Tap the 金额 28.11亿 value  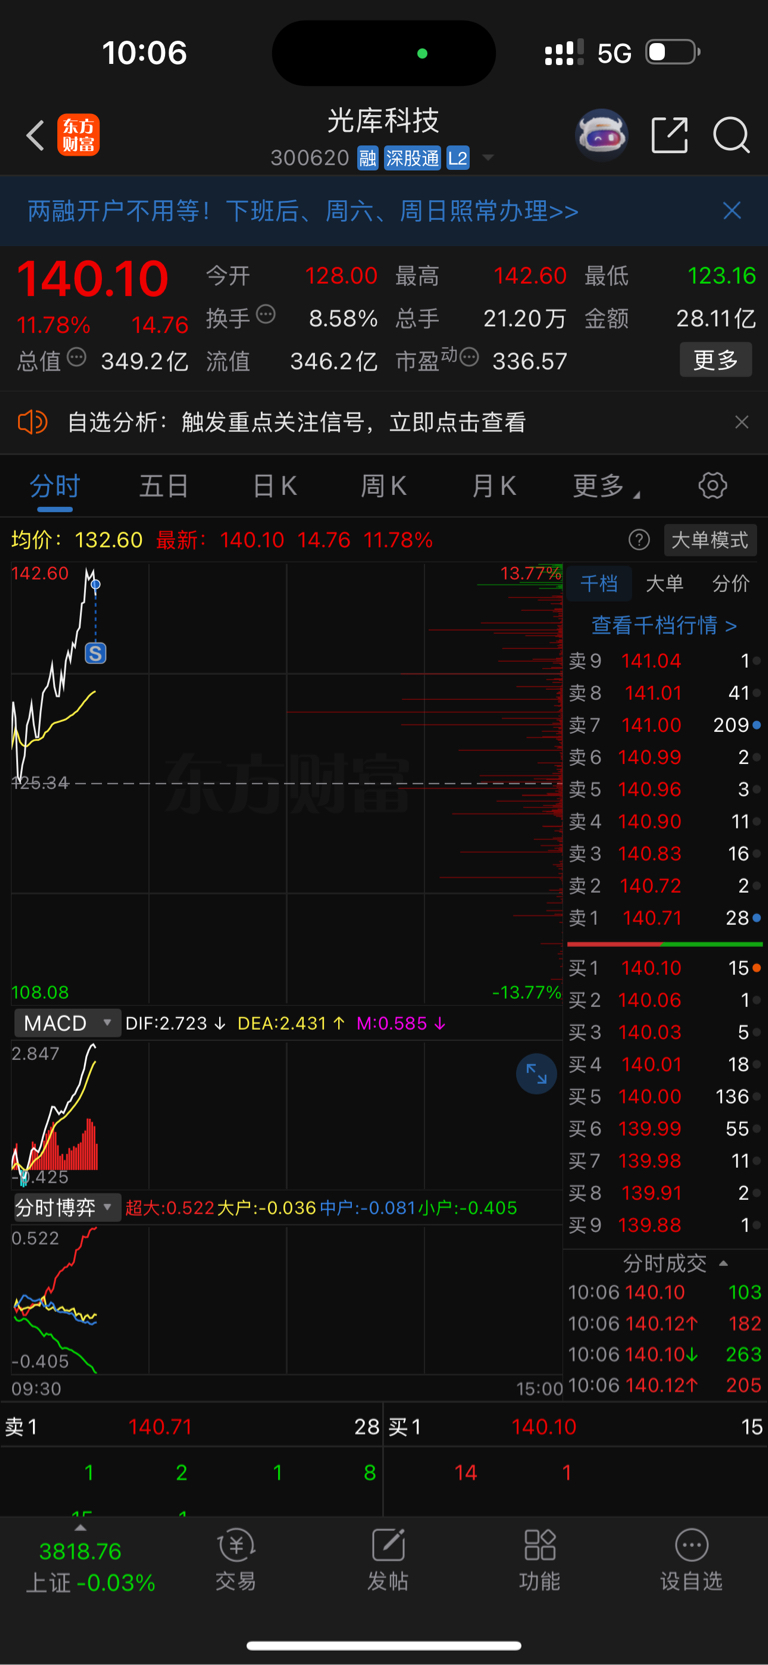[x=716, y=319]
